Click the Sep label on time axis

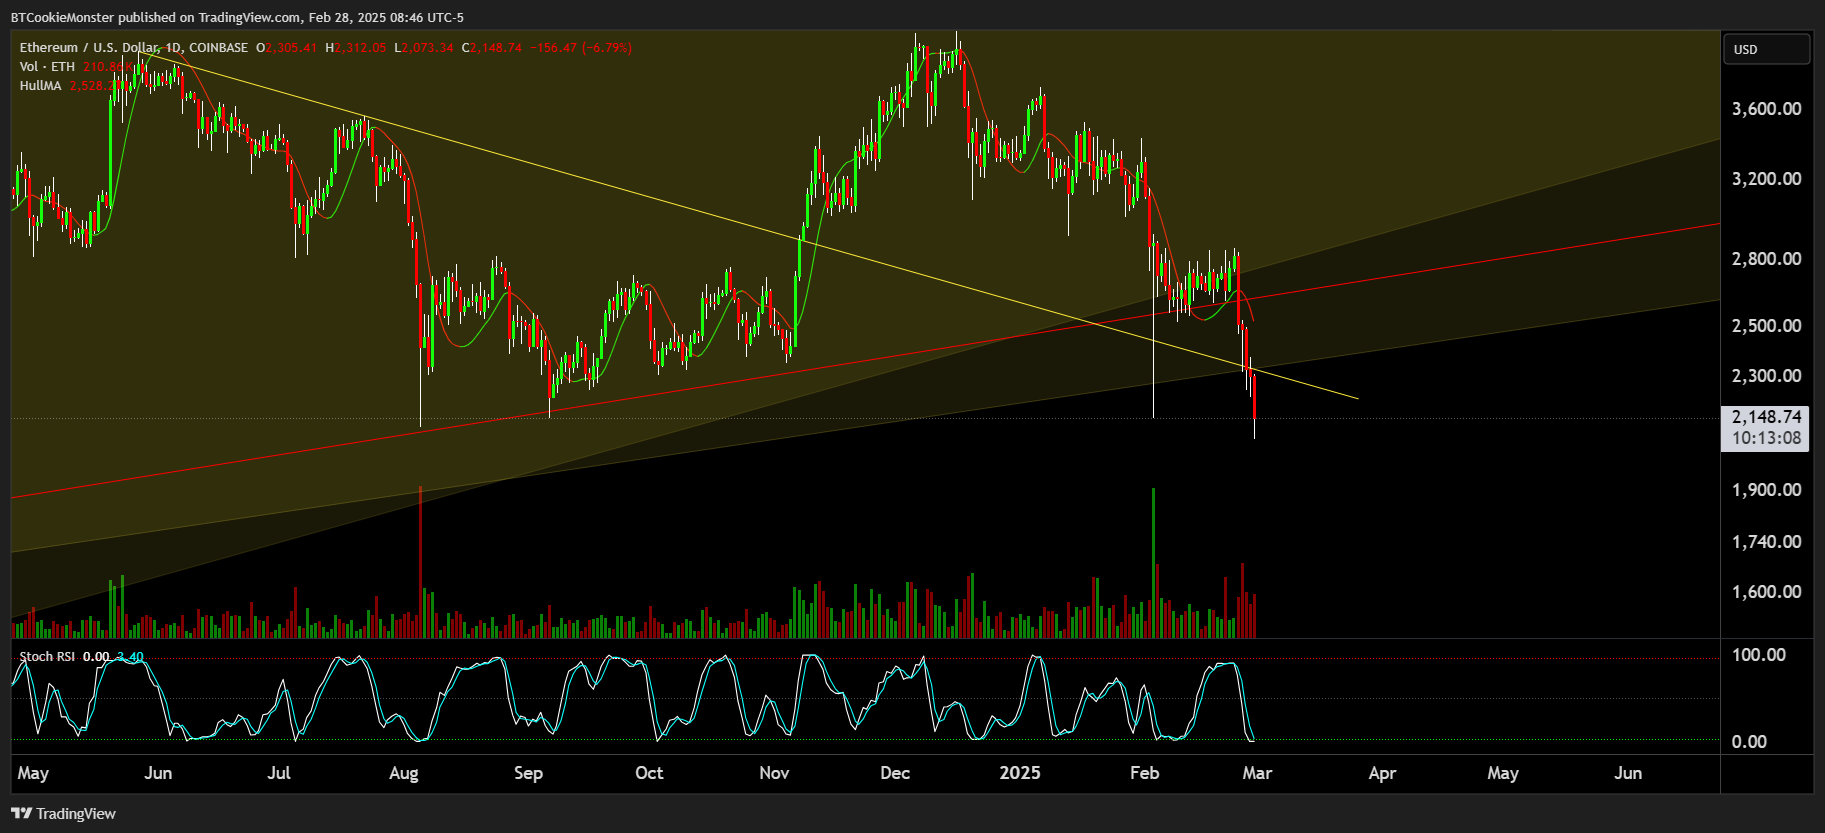coord(528,773)
